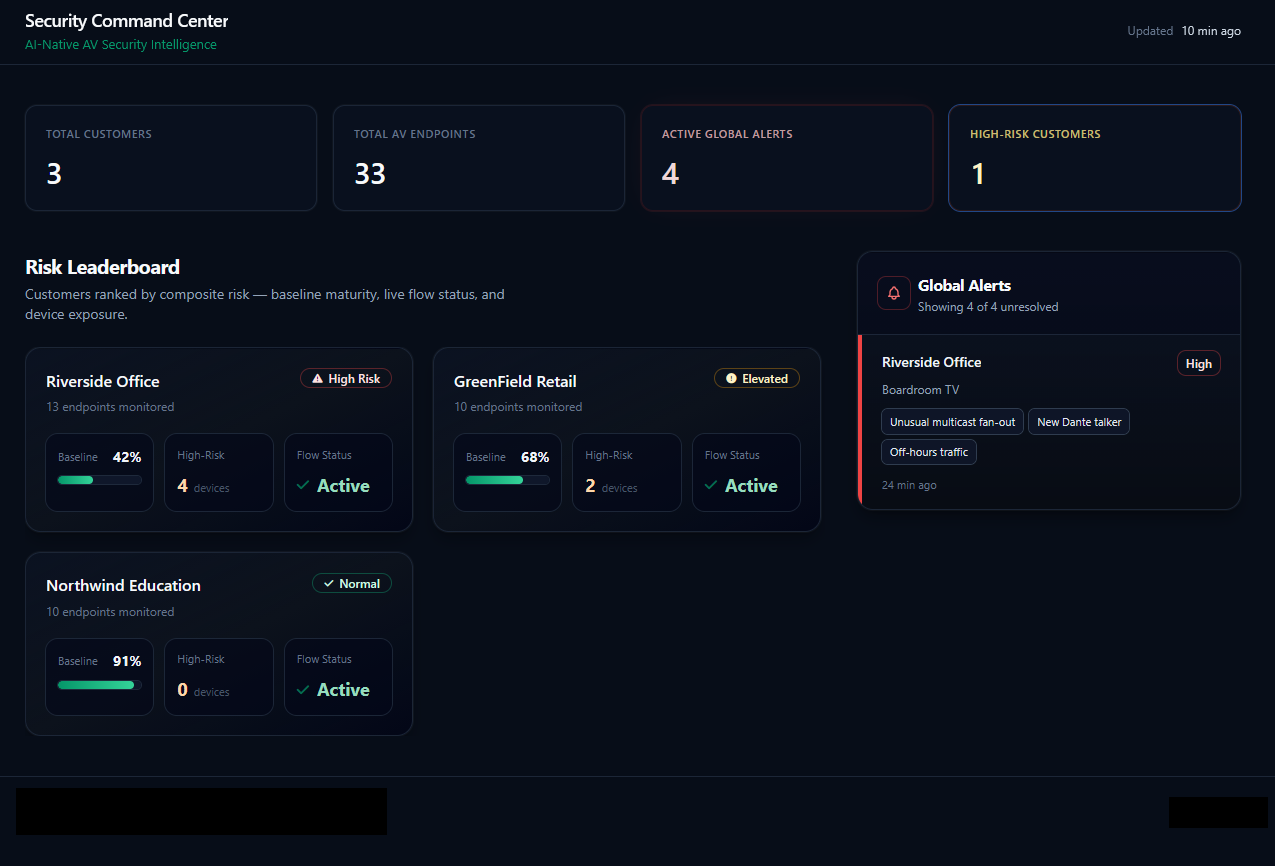Click the Risk Leaderboard heading

102,267
